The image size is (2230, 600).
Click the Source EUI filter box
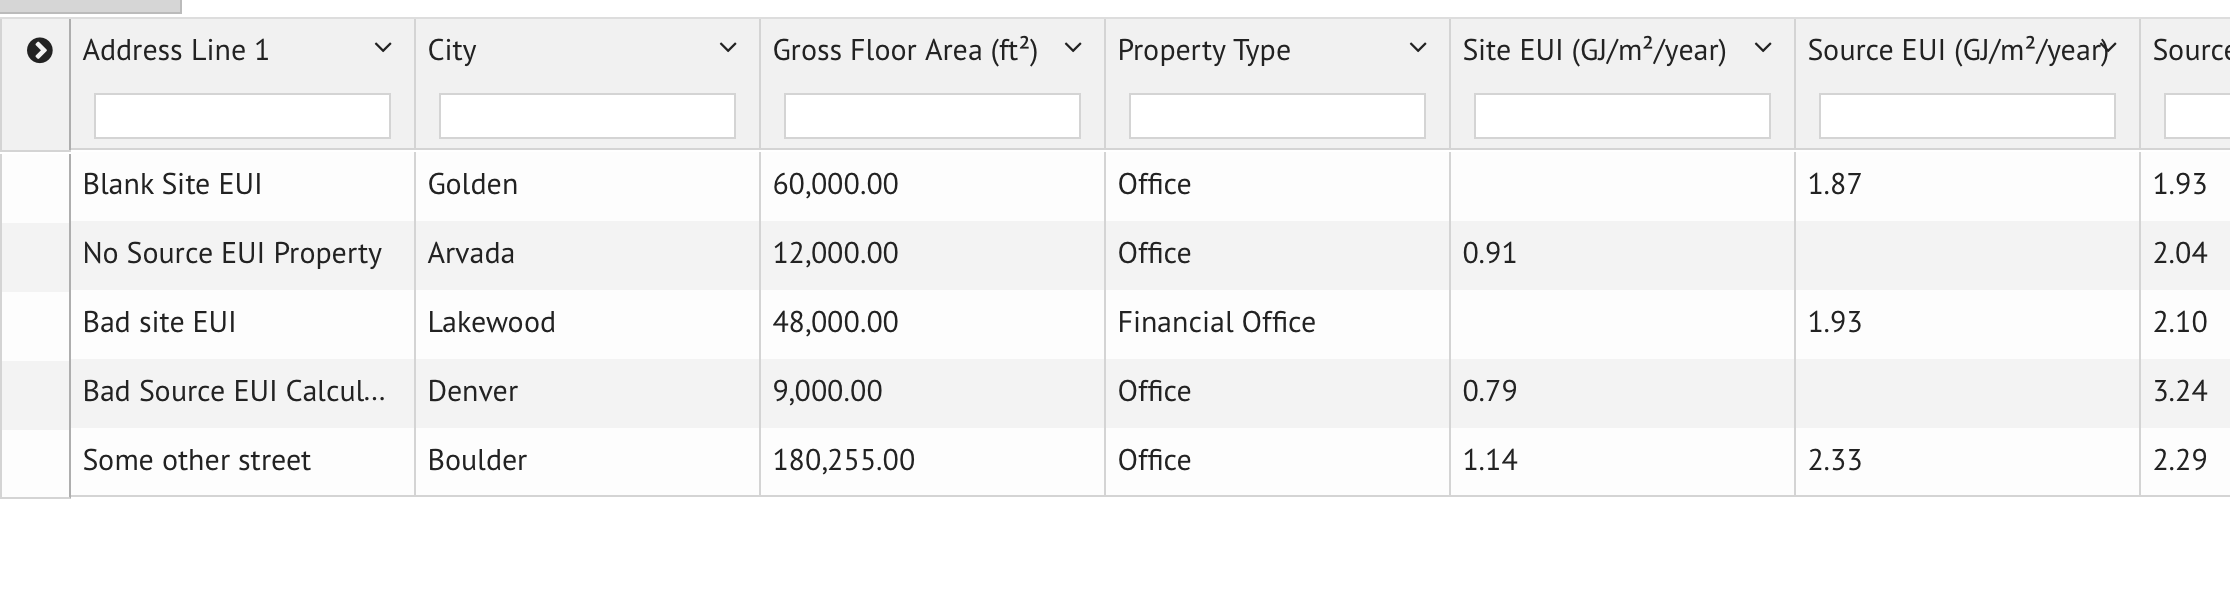point(1967,116)
